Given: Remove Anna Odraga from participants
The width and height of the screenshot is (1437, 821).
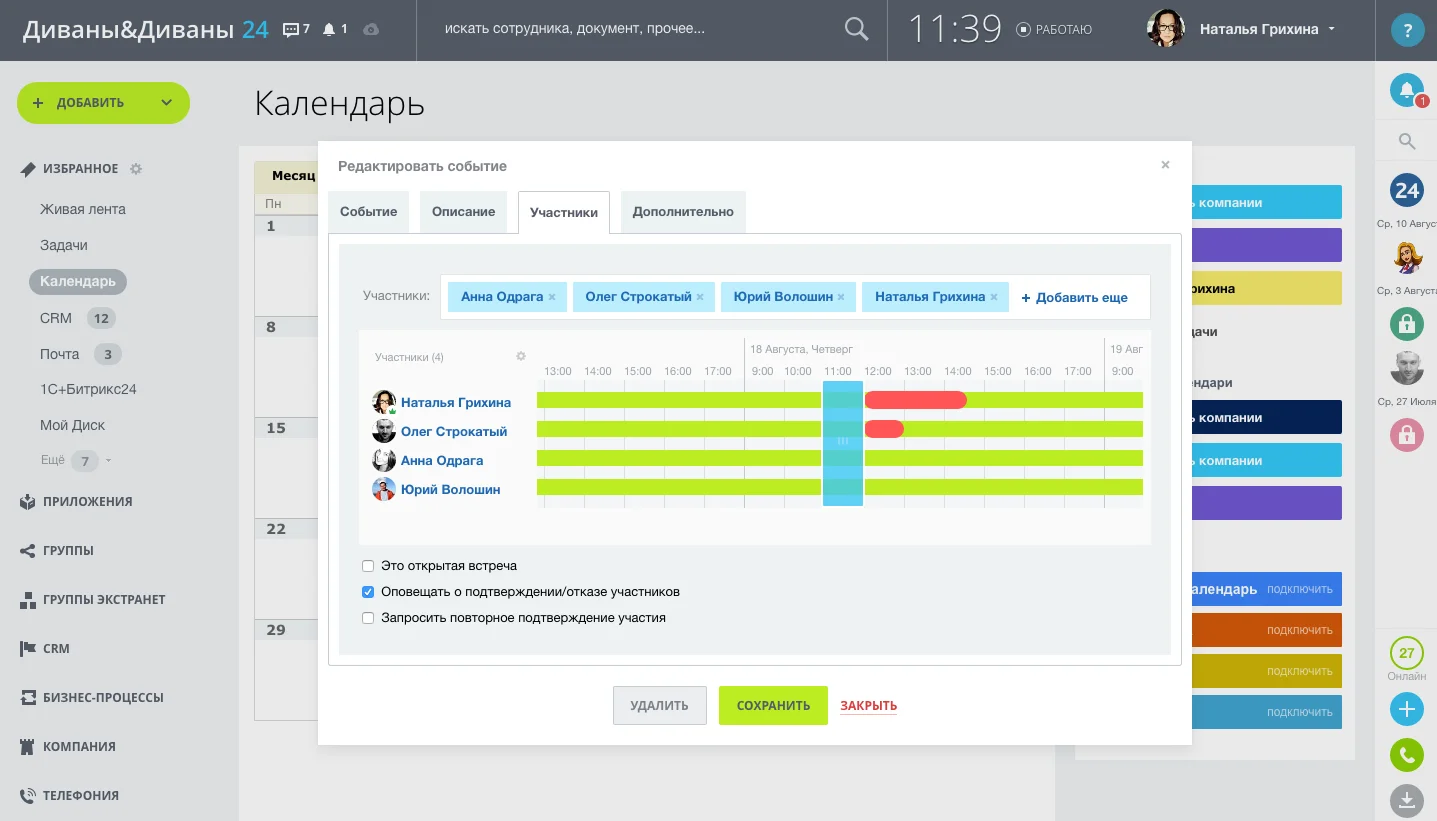Looking at the screenshot, I should pyautogui.click(x=552, y=297).
